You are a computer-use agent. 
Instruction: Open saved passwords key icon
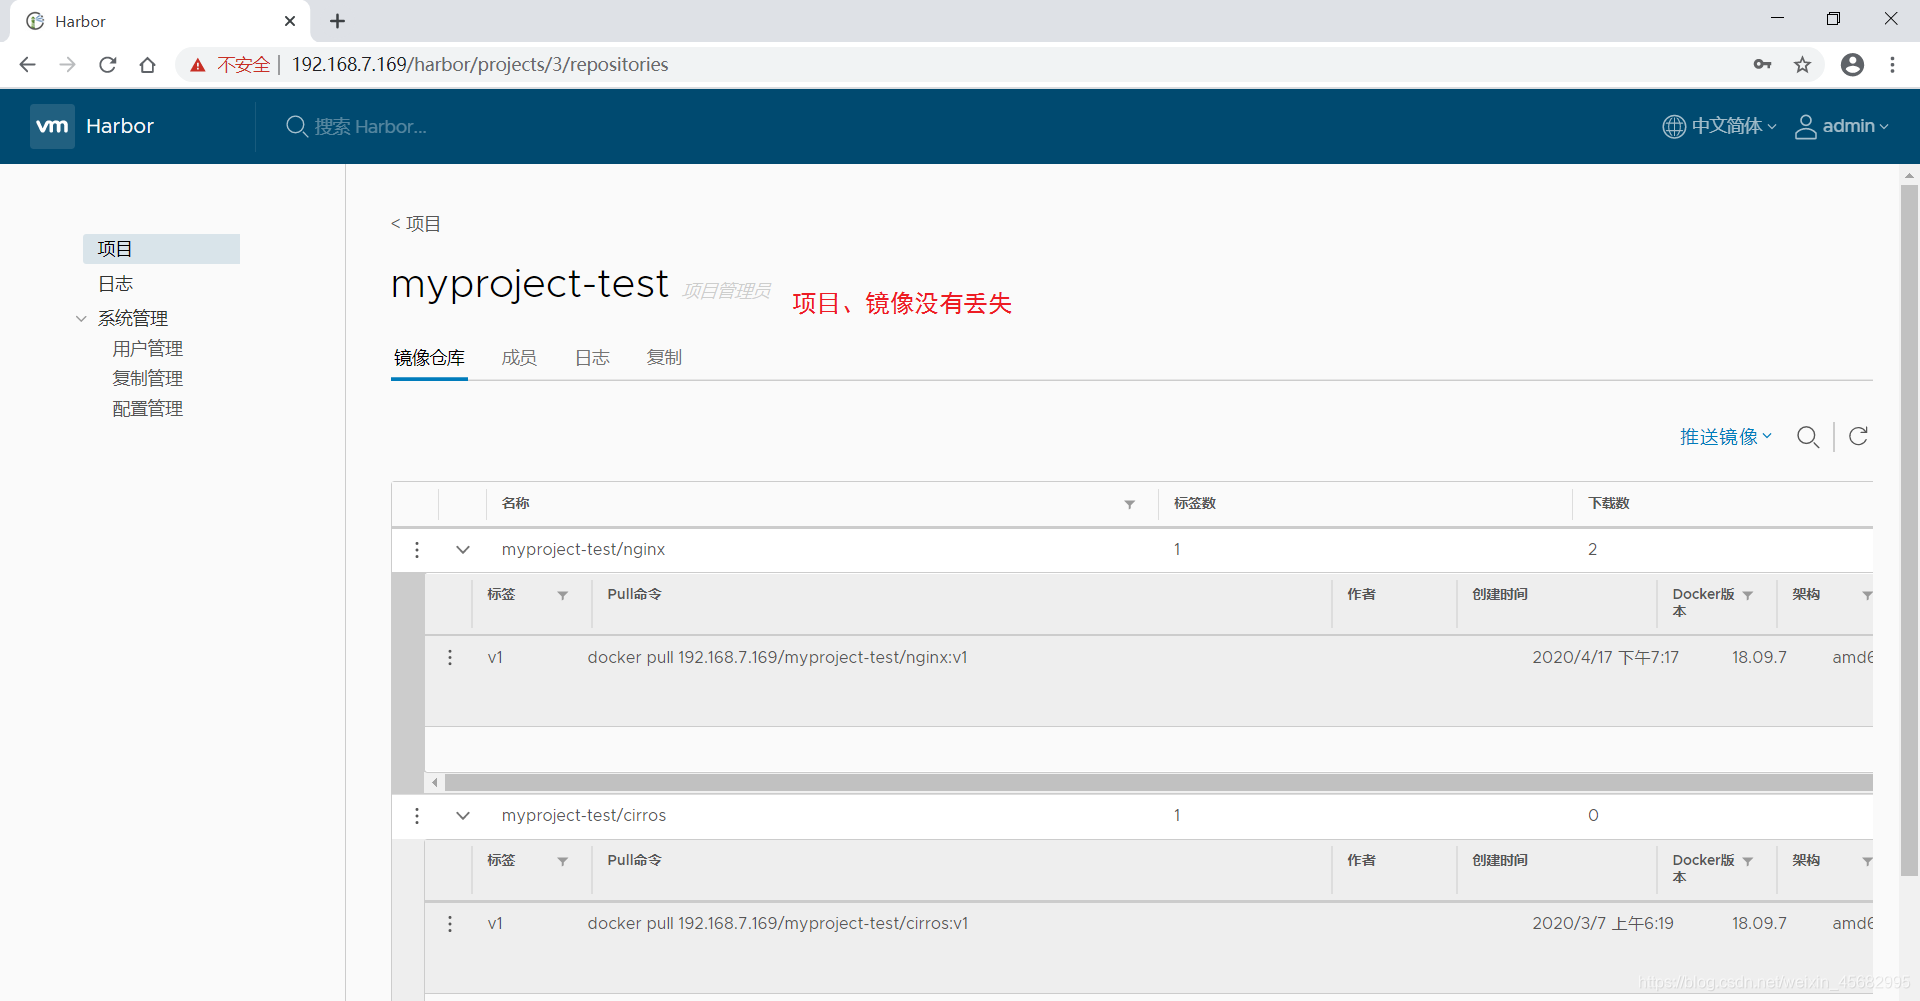1762,65
